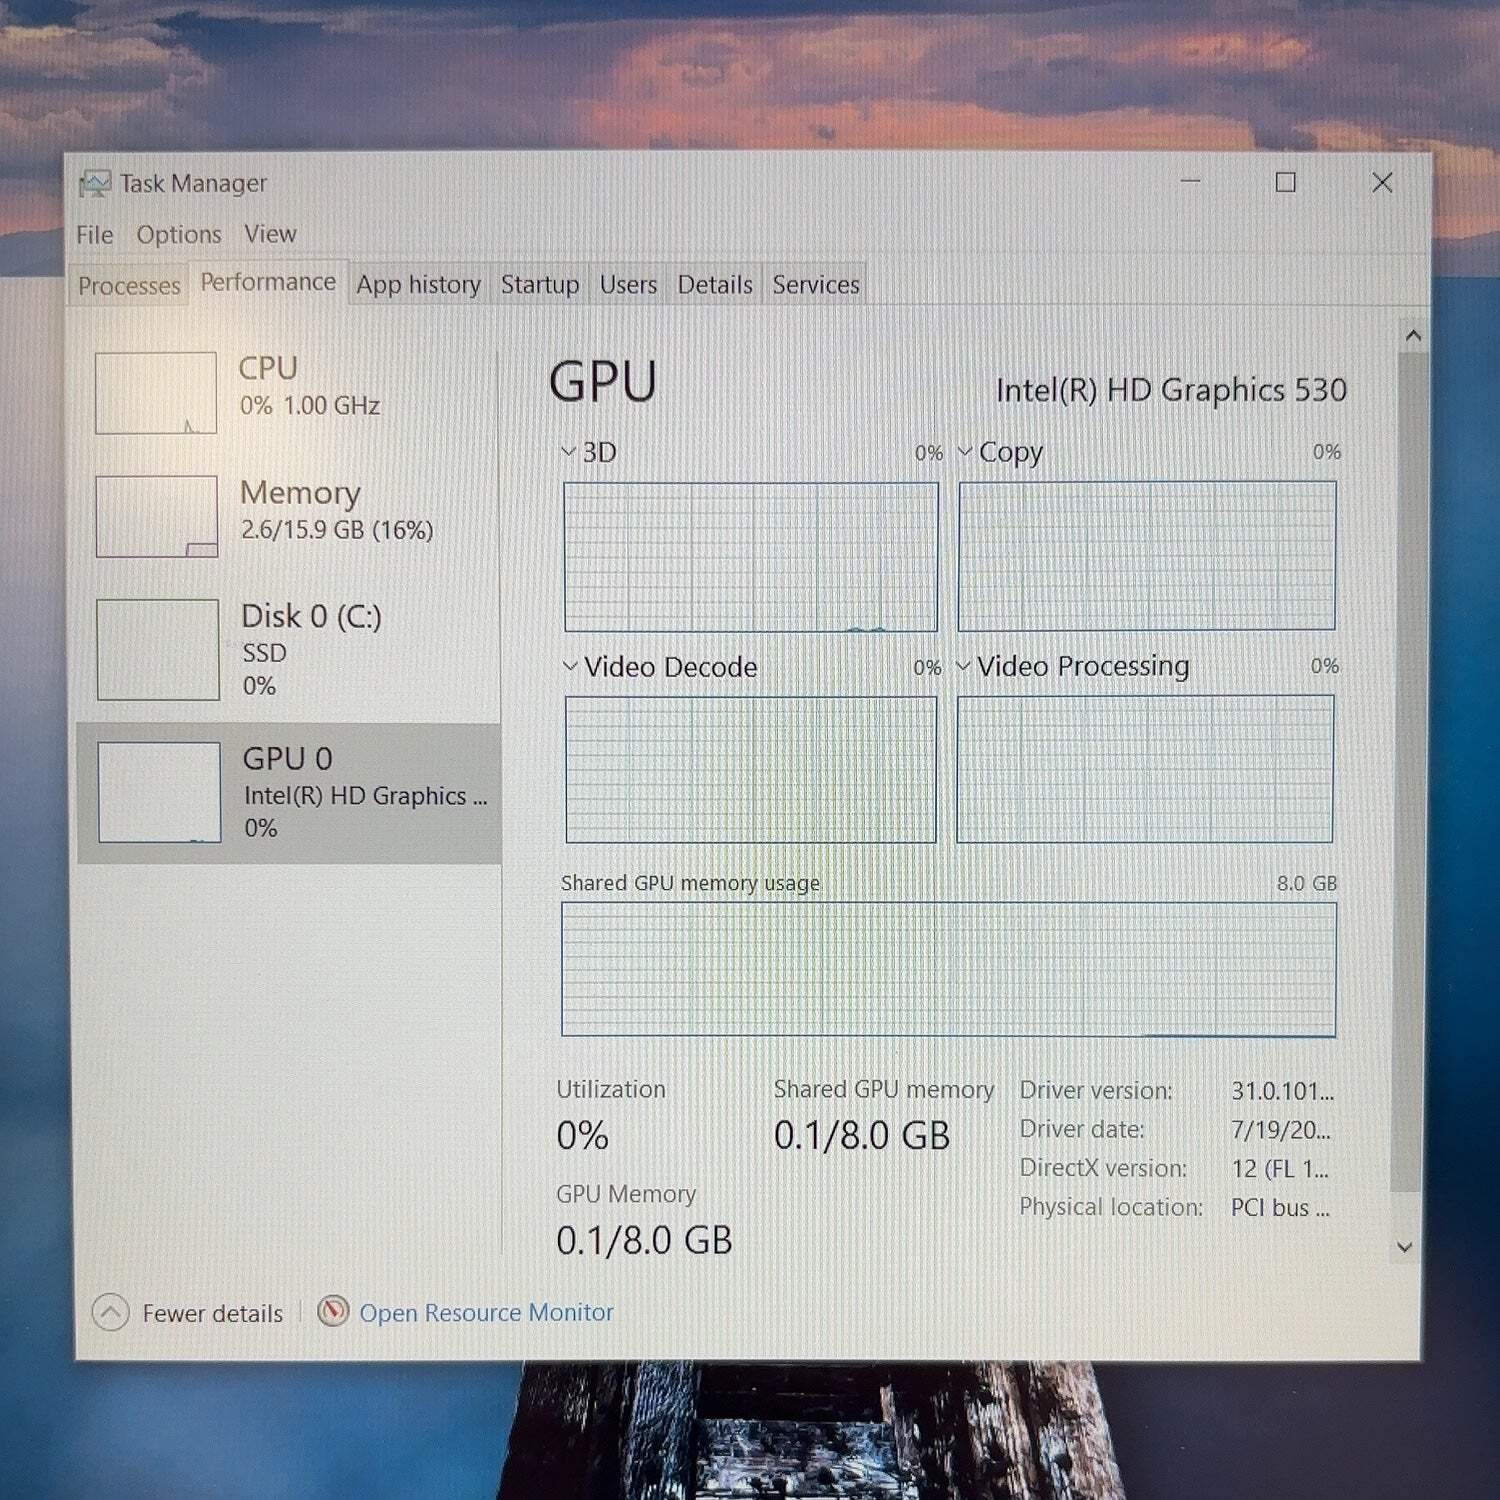This screenshot has height=1500, width=1500.
Task: Open the Video Decode engine dropdown
Action: (570, 666)
